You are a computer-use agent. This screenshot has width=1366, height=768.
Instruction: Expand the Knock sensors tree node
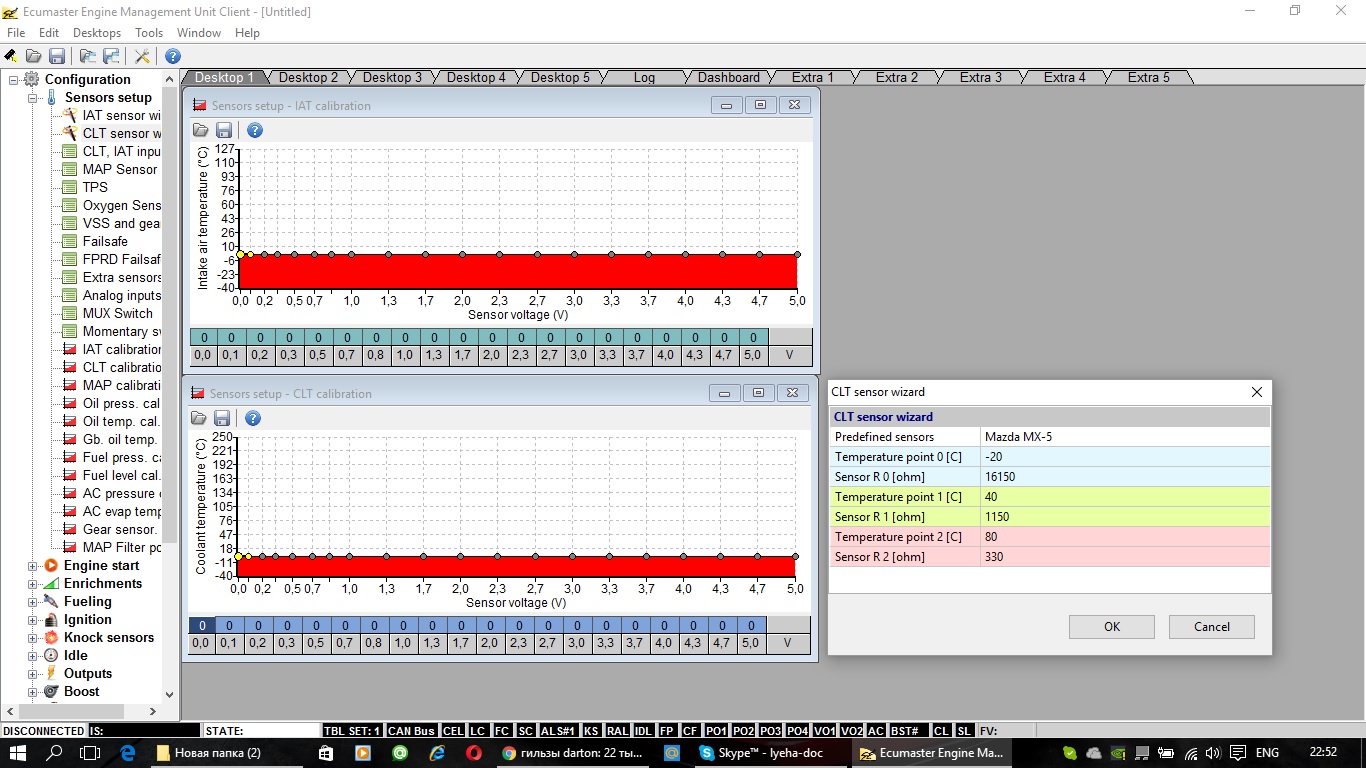click(33, 638)
